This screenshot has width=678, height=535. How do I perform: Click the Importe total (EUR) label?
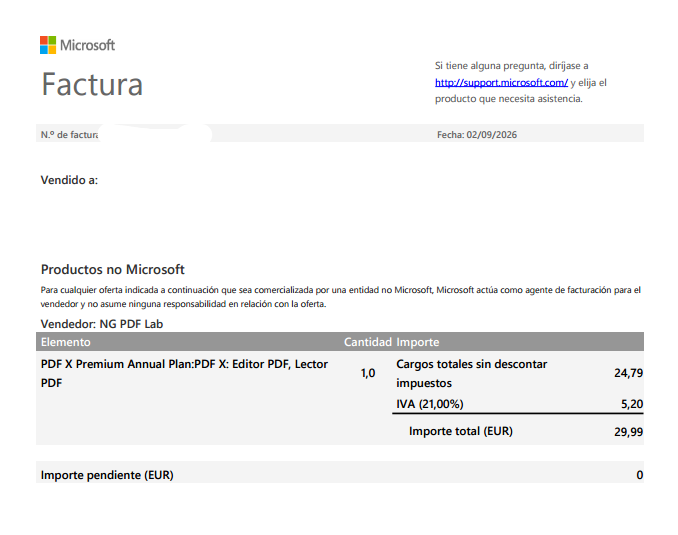[x=461, y=431]
